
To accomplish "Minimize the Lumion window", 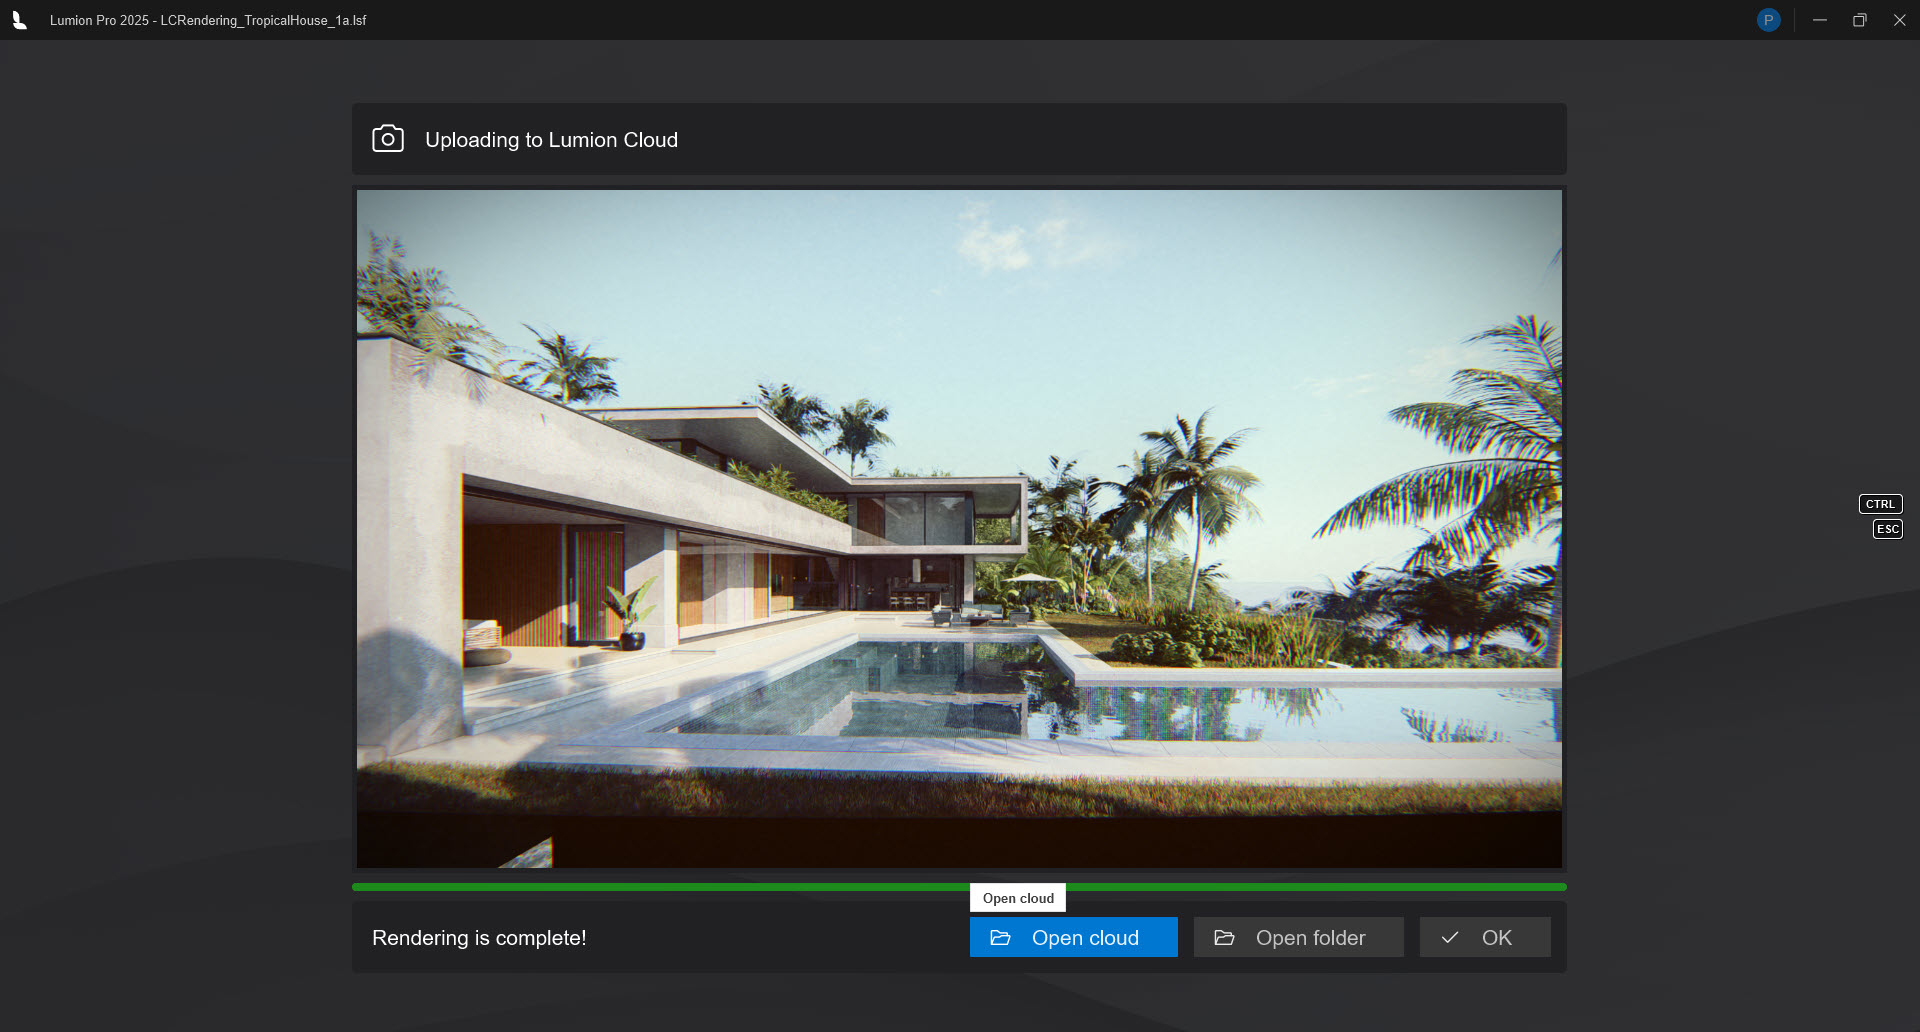I will (1820, 20).
